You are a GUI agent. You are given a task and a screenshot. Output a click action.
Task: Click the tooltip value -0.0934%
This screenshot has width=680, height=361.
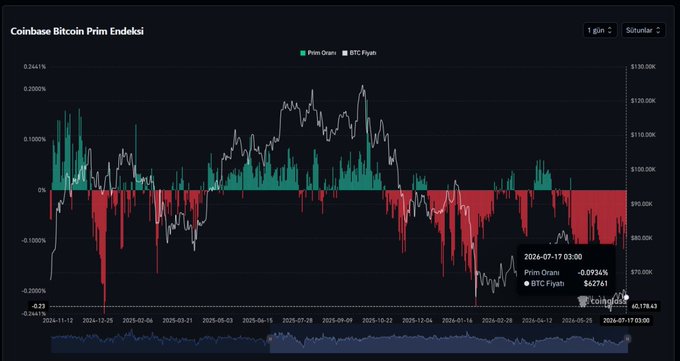pos(592,272)
